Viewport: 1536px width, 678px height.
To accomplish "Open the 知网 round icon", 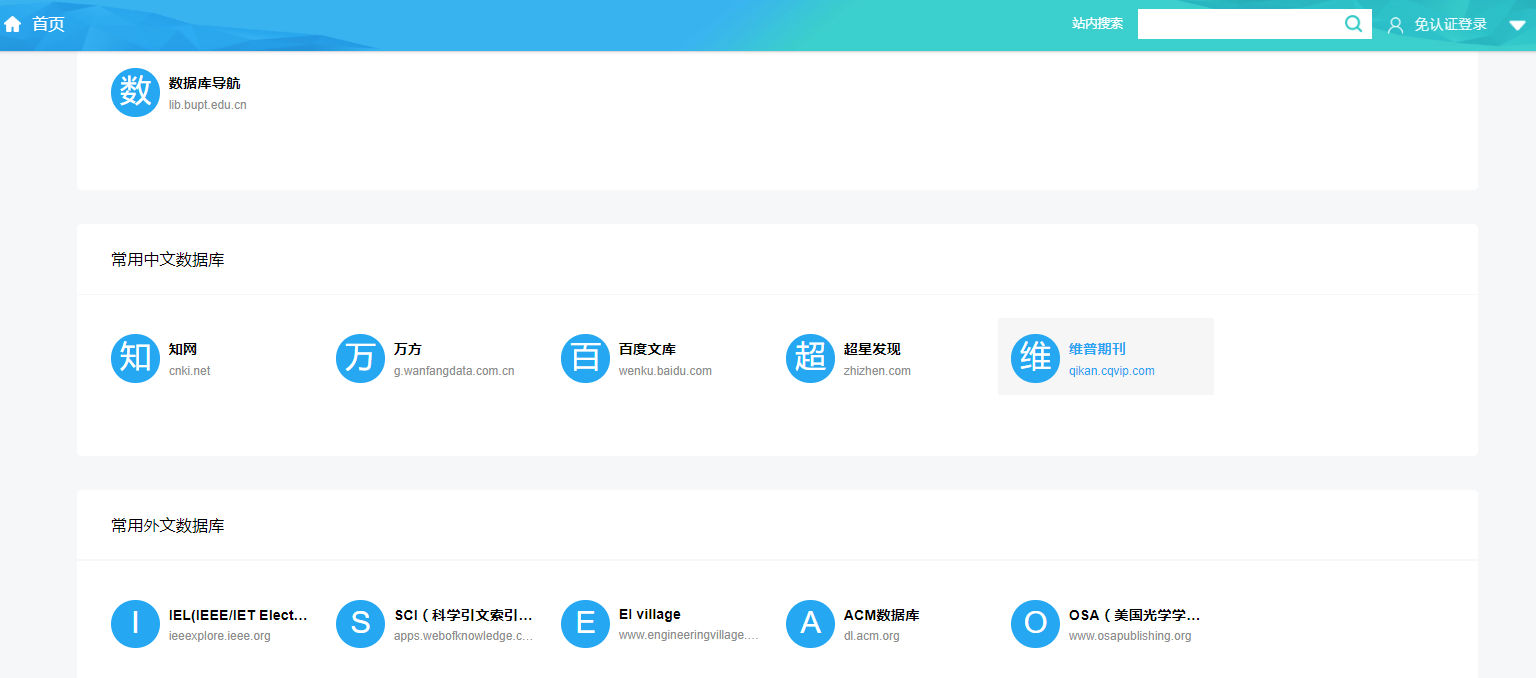I will [135, 358].
